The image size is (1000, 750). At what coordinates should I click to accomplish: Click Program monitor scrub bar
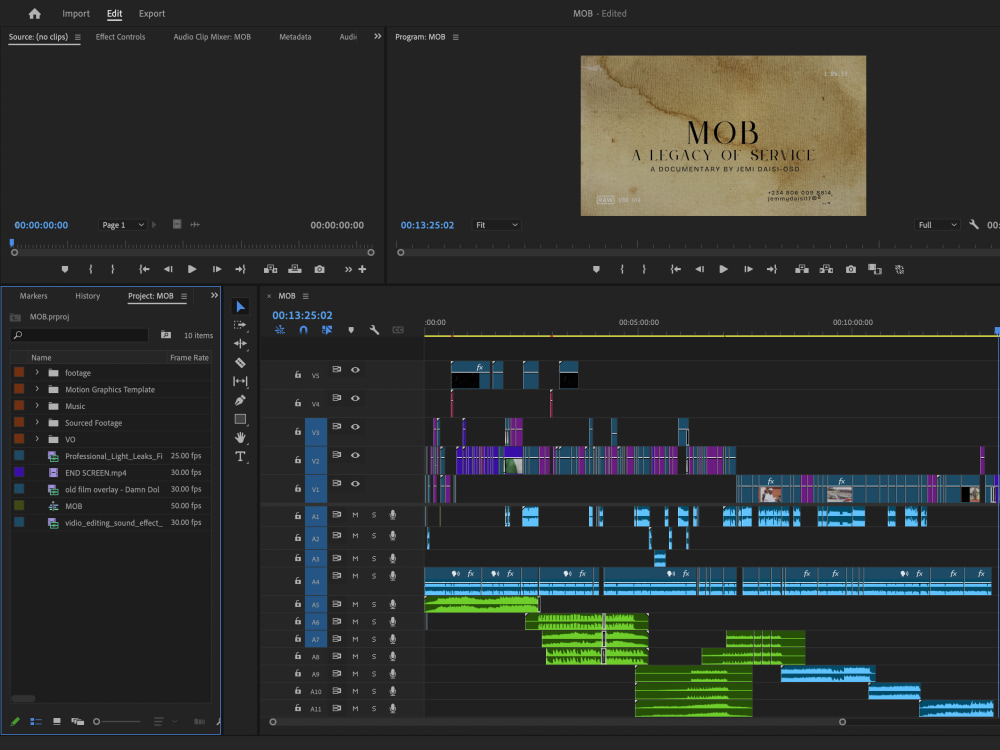698,253
